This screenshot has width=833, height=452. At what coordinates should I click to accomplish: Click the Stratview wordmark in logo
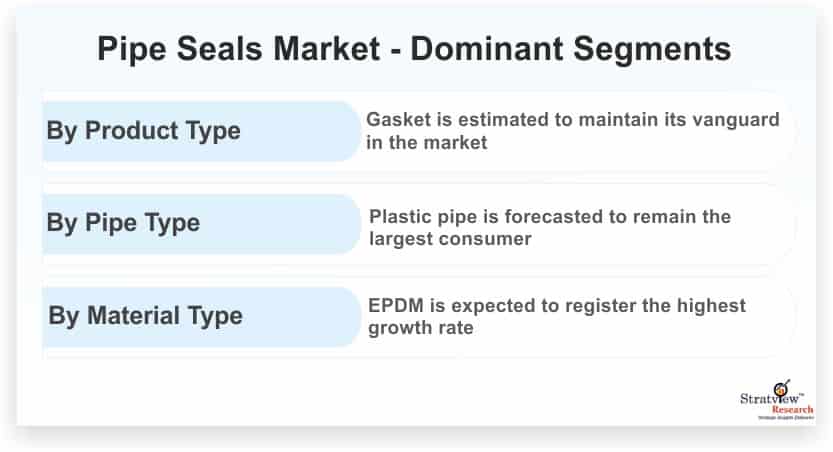[x=770, y=398]
